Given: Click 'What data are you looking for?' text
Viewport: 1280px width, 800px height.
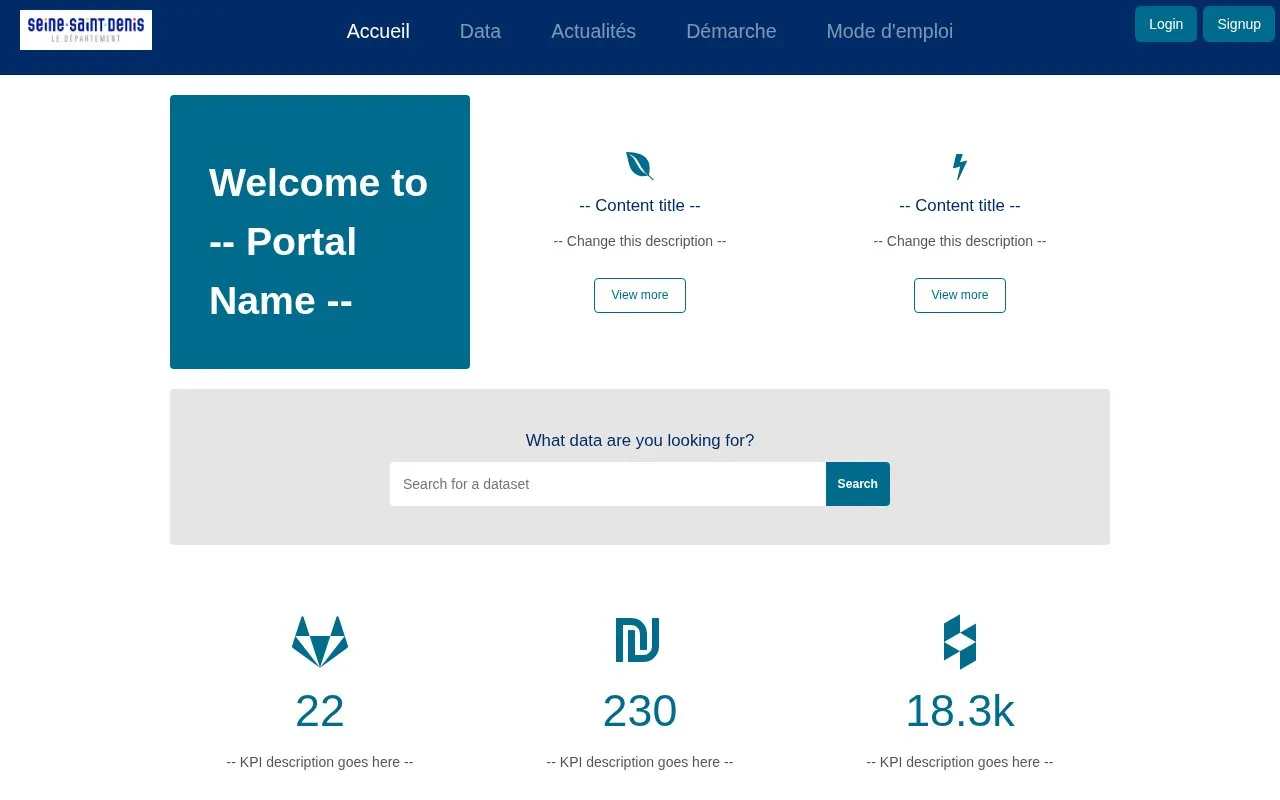Looking at the screenshot, I should 640,440.
